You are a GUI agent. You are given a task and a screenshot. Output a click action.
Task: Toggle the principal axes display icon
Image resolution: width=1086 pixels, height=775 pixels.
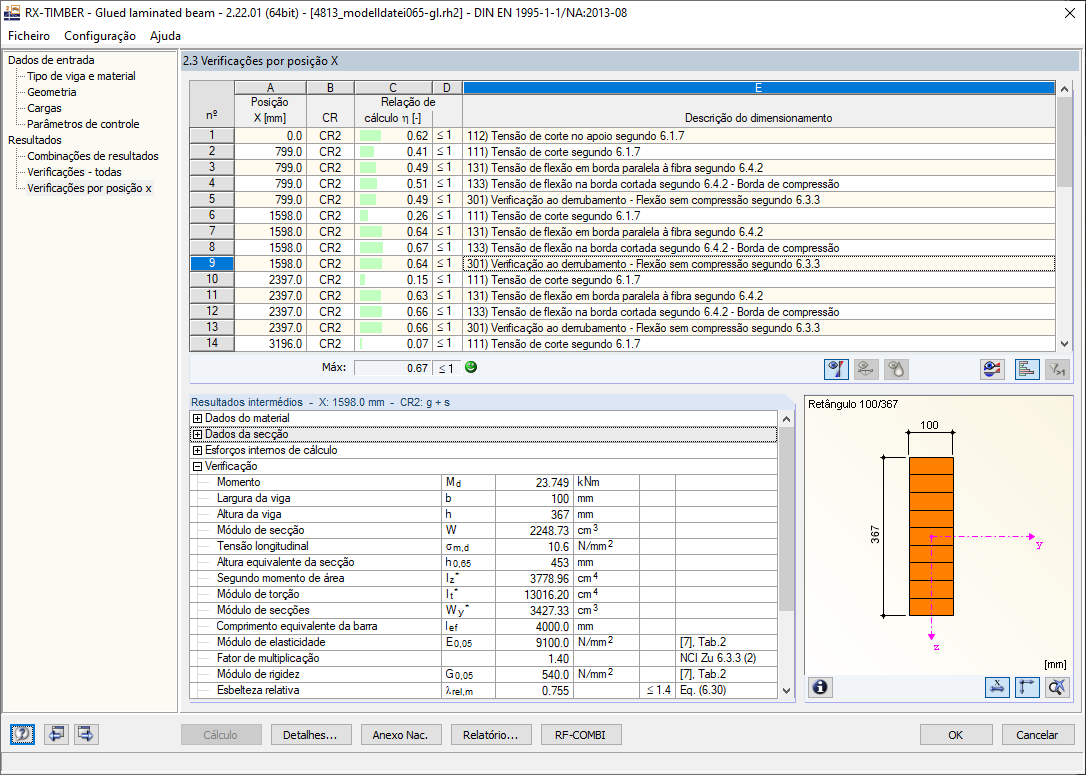click(1027, 687)
